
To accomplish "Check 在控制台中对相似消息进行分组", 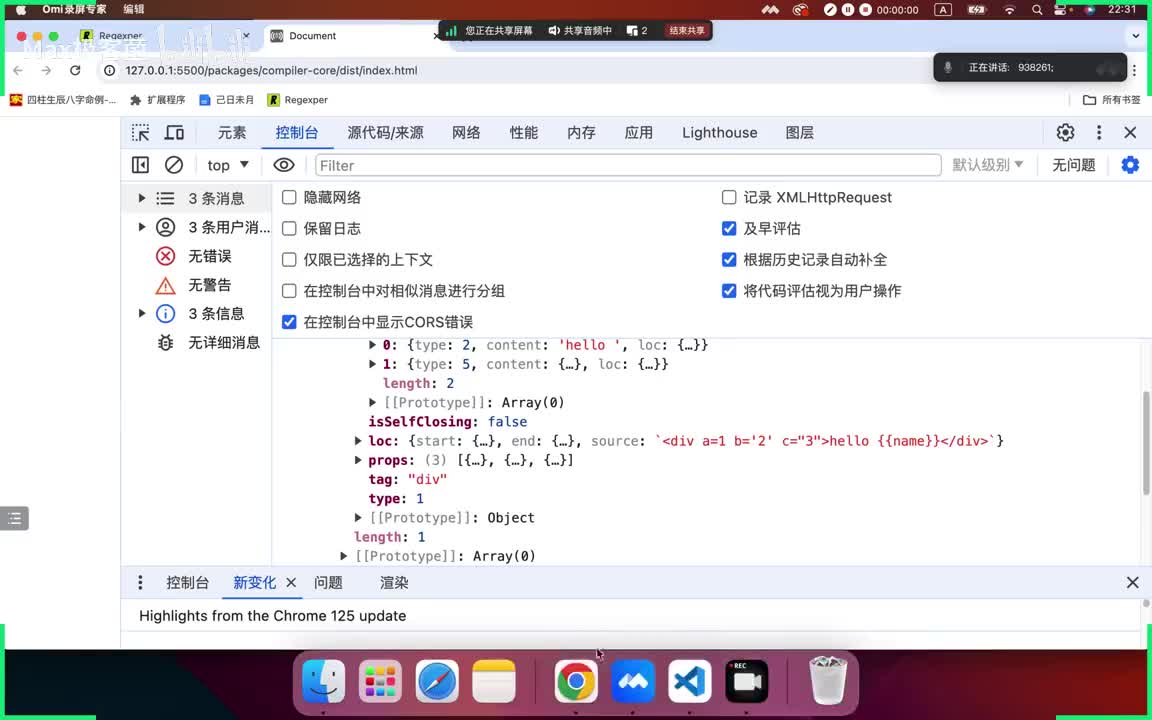I will coord(289,291).
